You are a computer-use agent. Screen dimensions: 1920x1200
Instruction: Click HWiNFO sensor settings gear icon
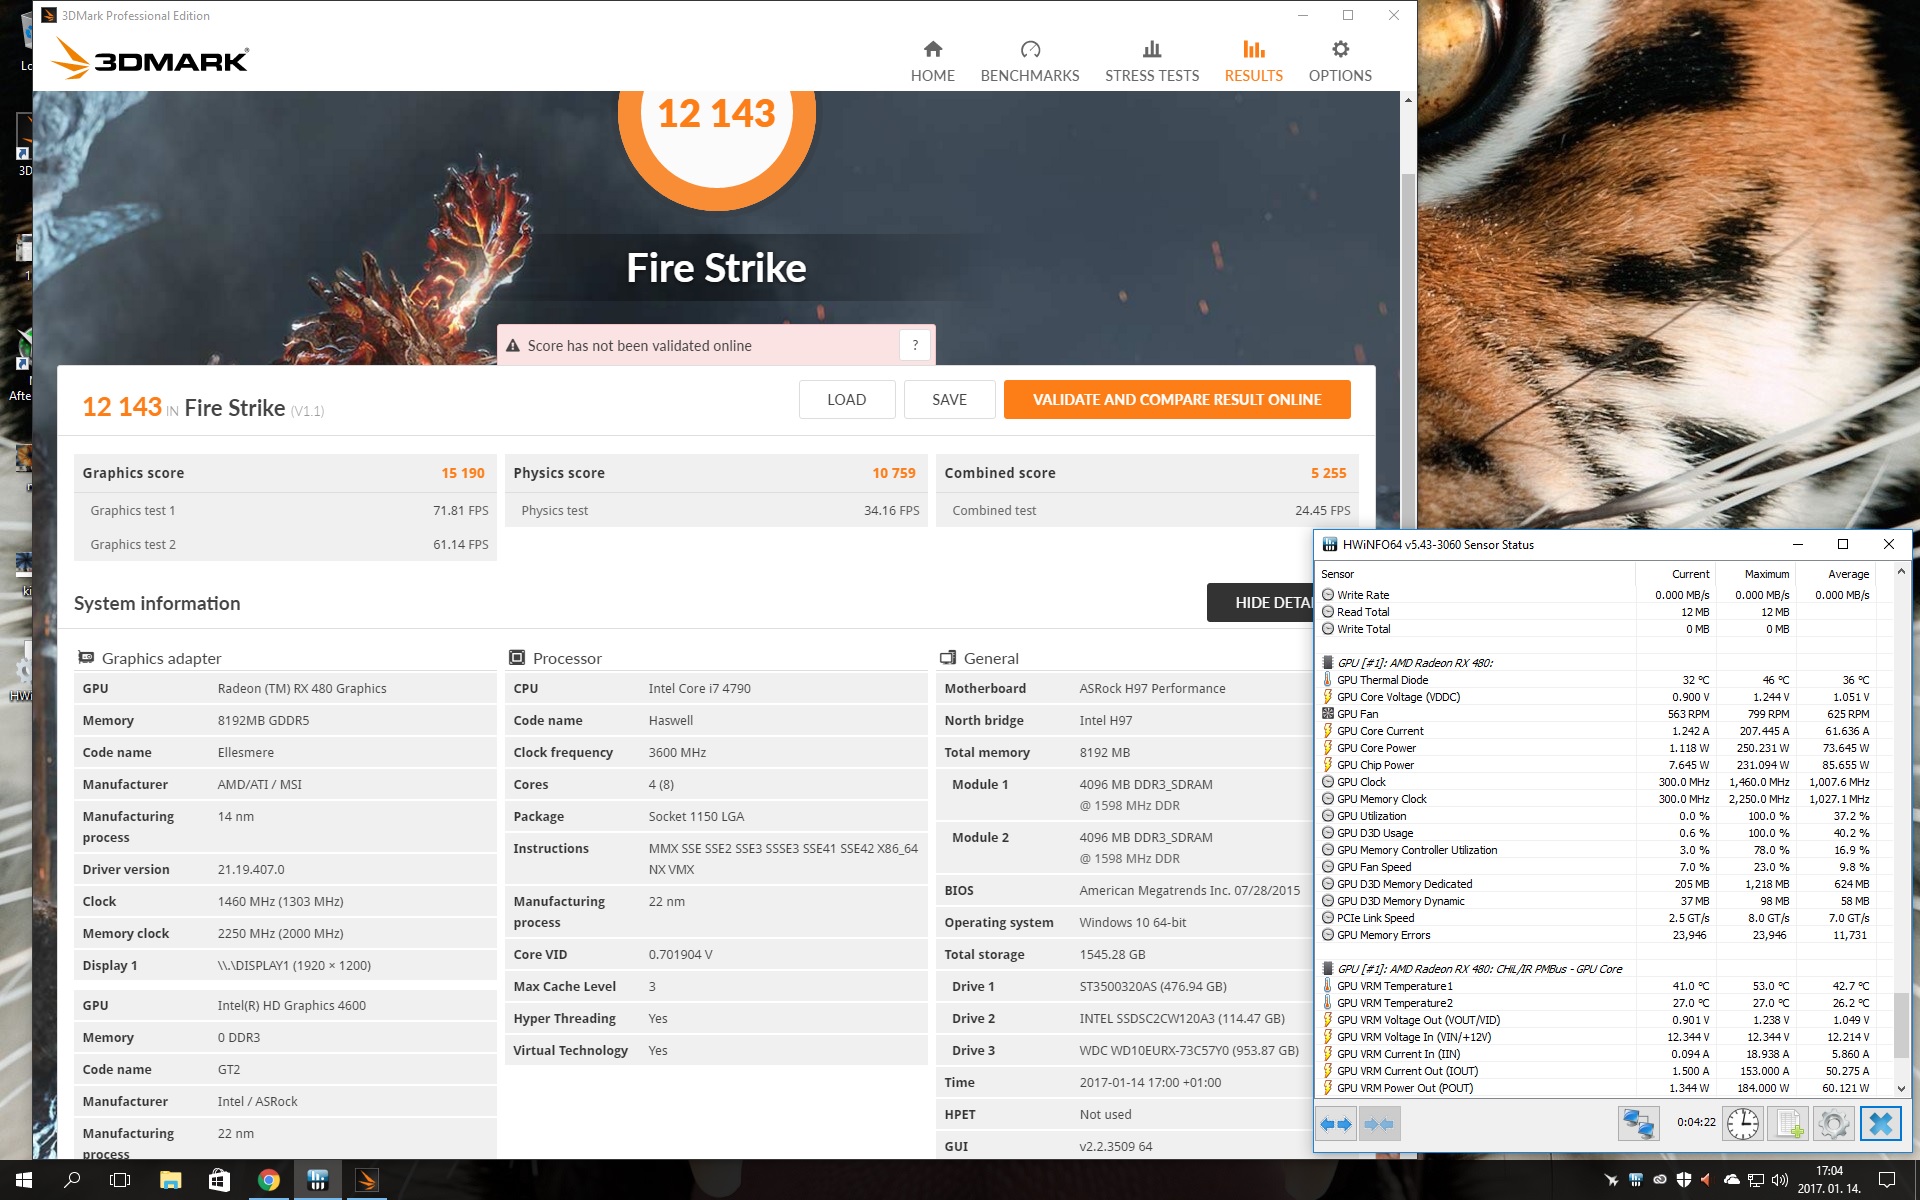[1833, 1124]
